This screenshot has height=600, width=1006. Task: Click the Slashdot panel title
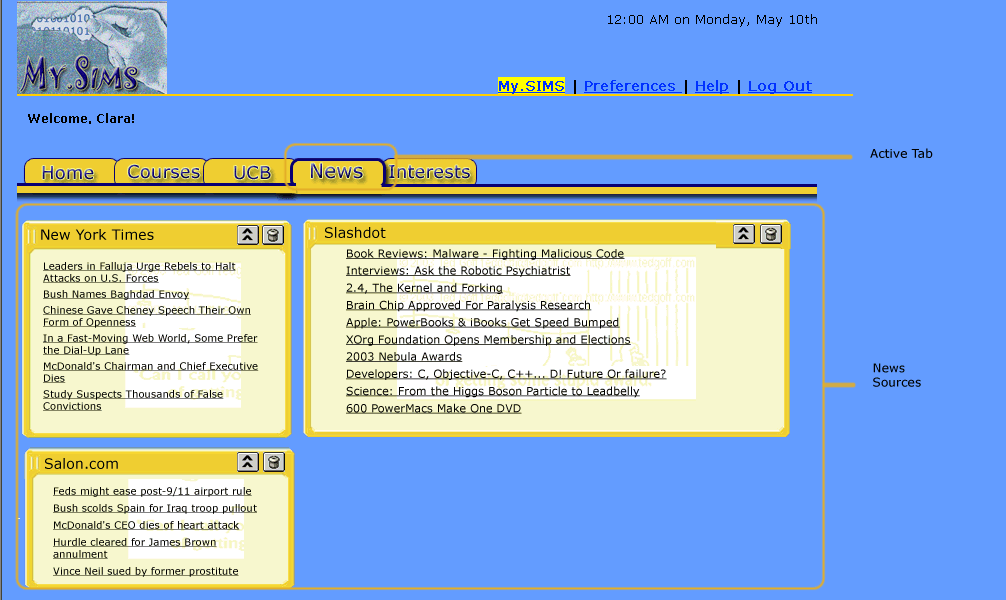[355, 233]
